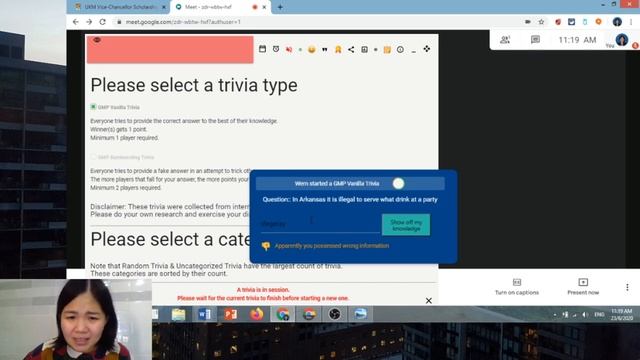Open OBS Studio from taskbar

coord(335,314)
